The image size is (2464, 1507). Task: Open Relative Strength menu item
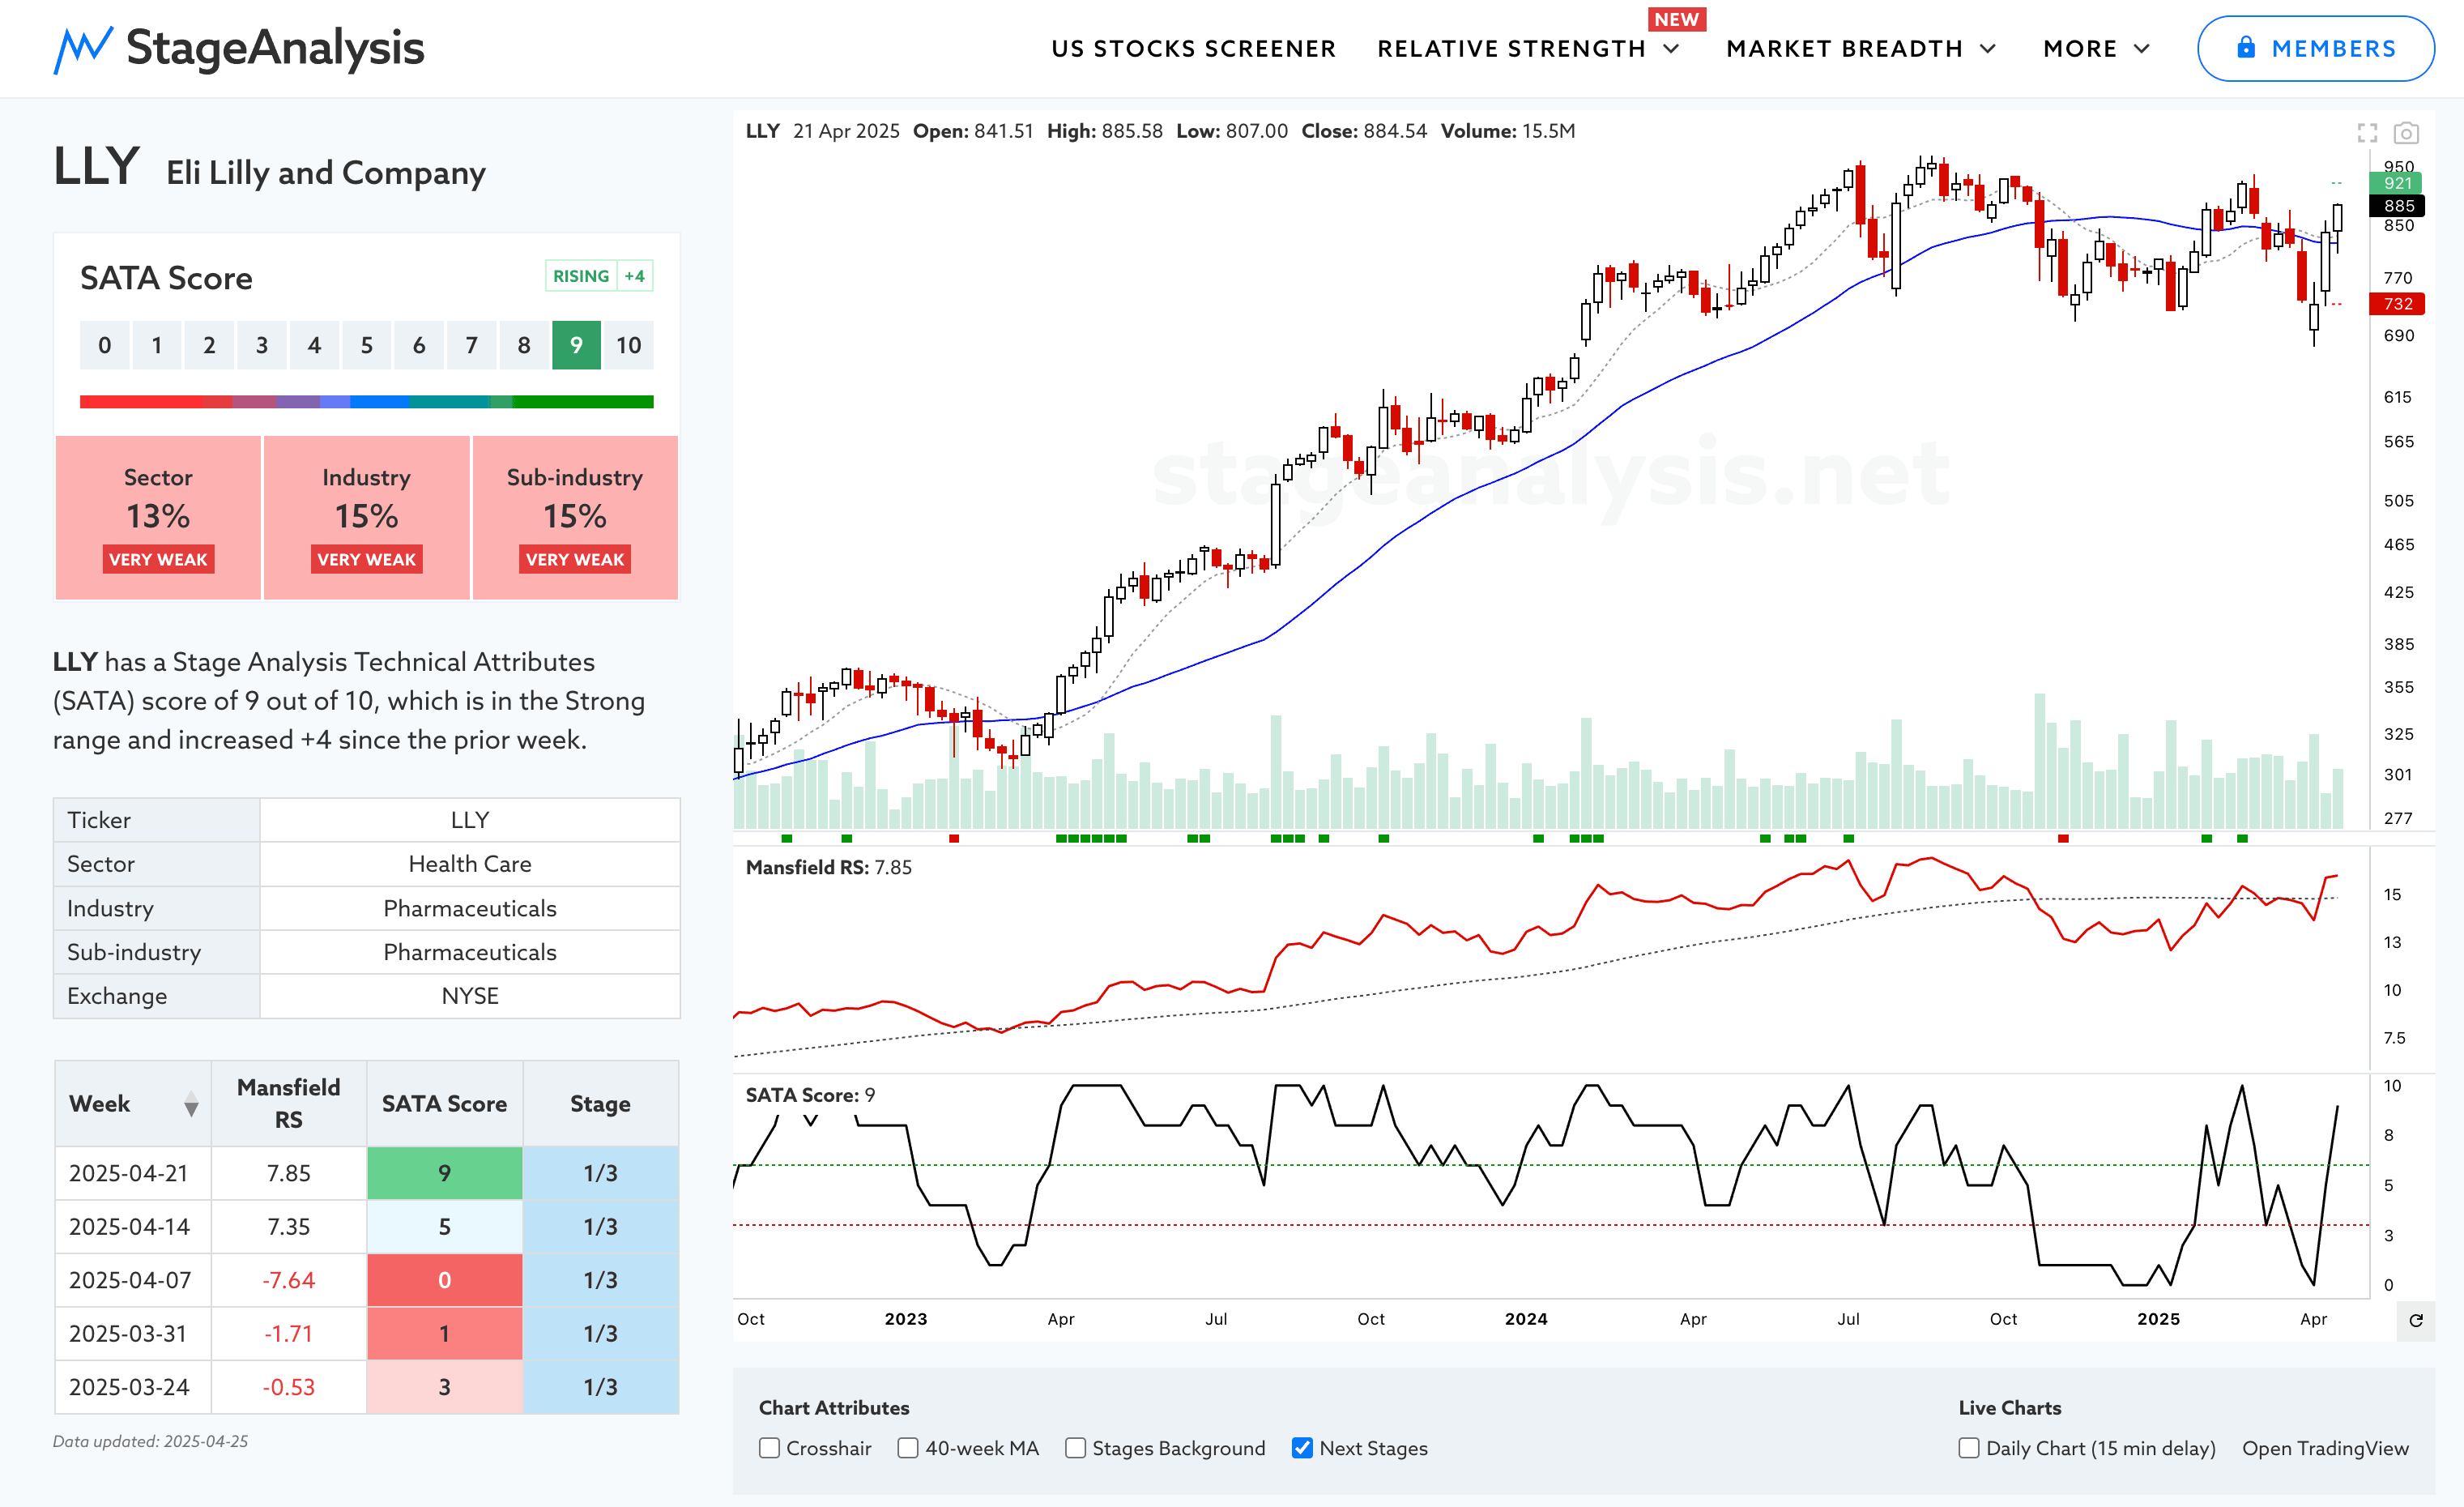[x=1511, y=49]
